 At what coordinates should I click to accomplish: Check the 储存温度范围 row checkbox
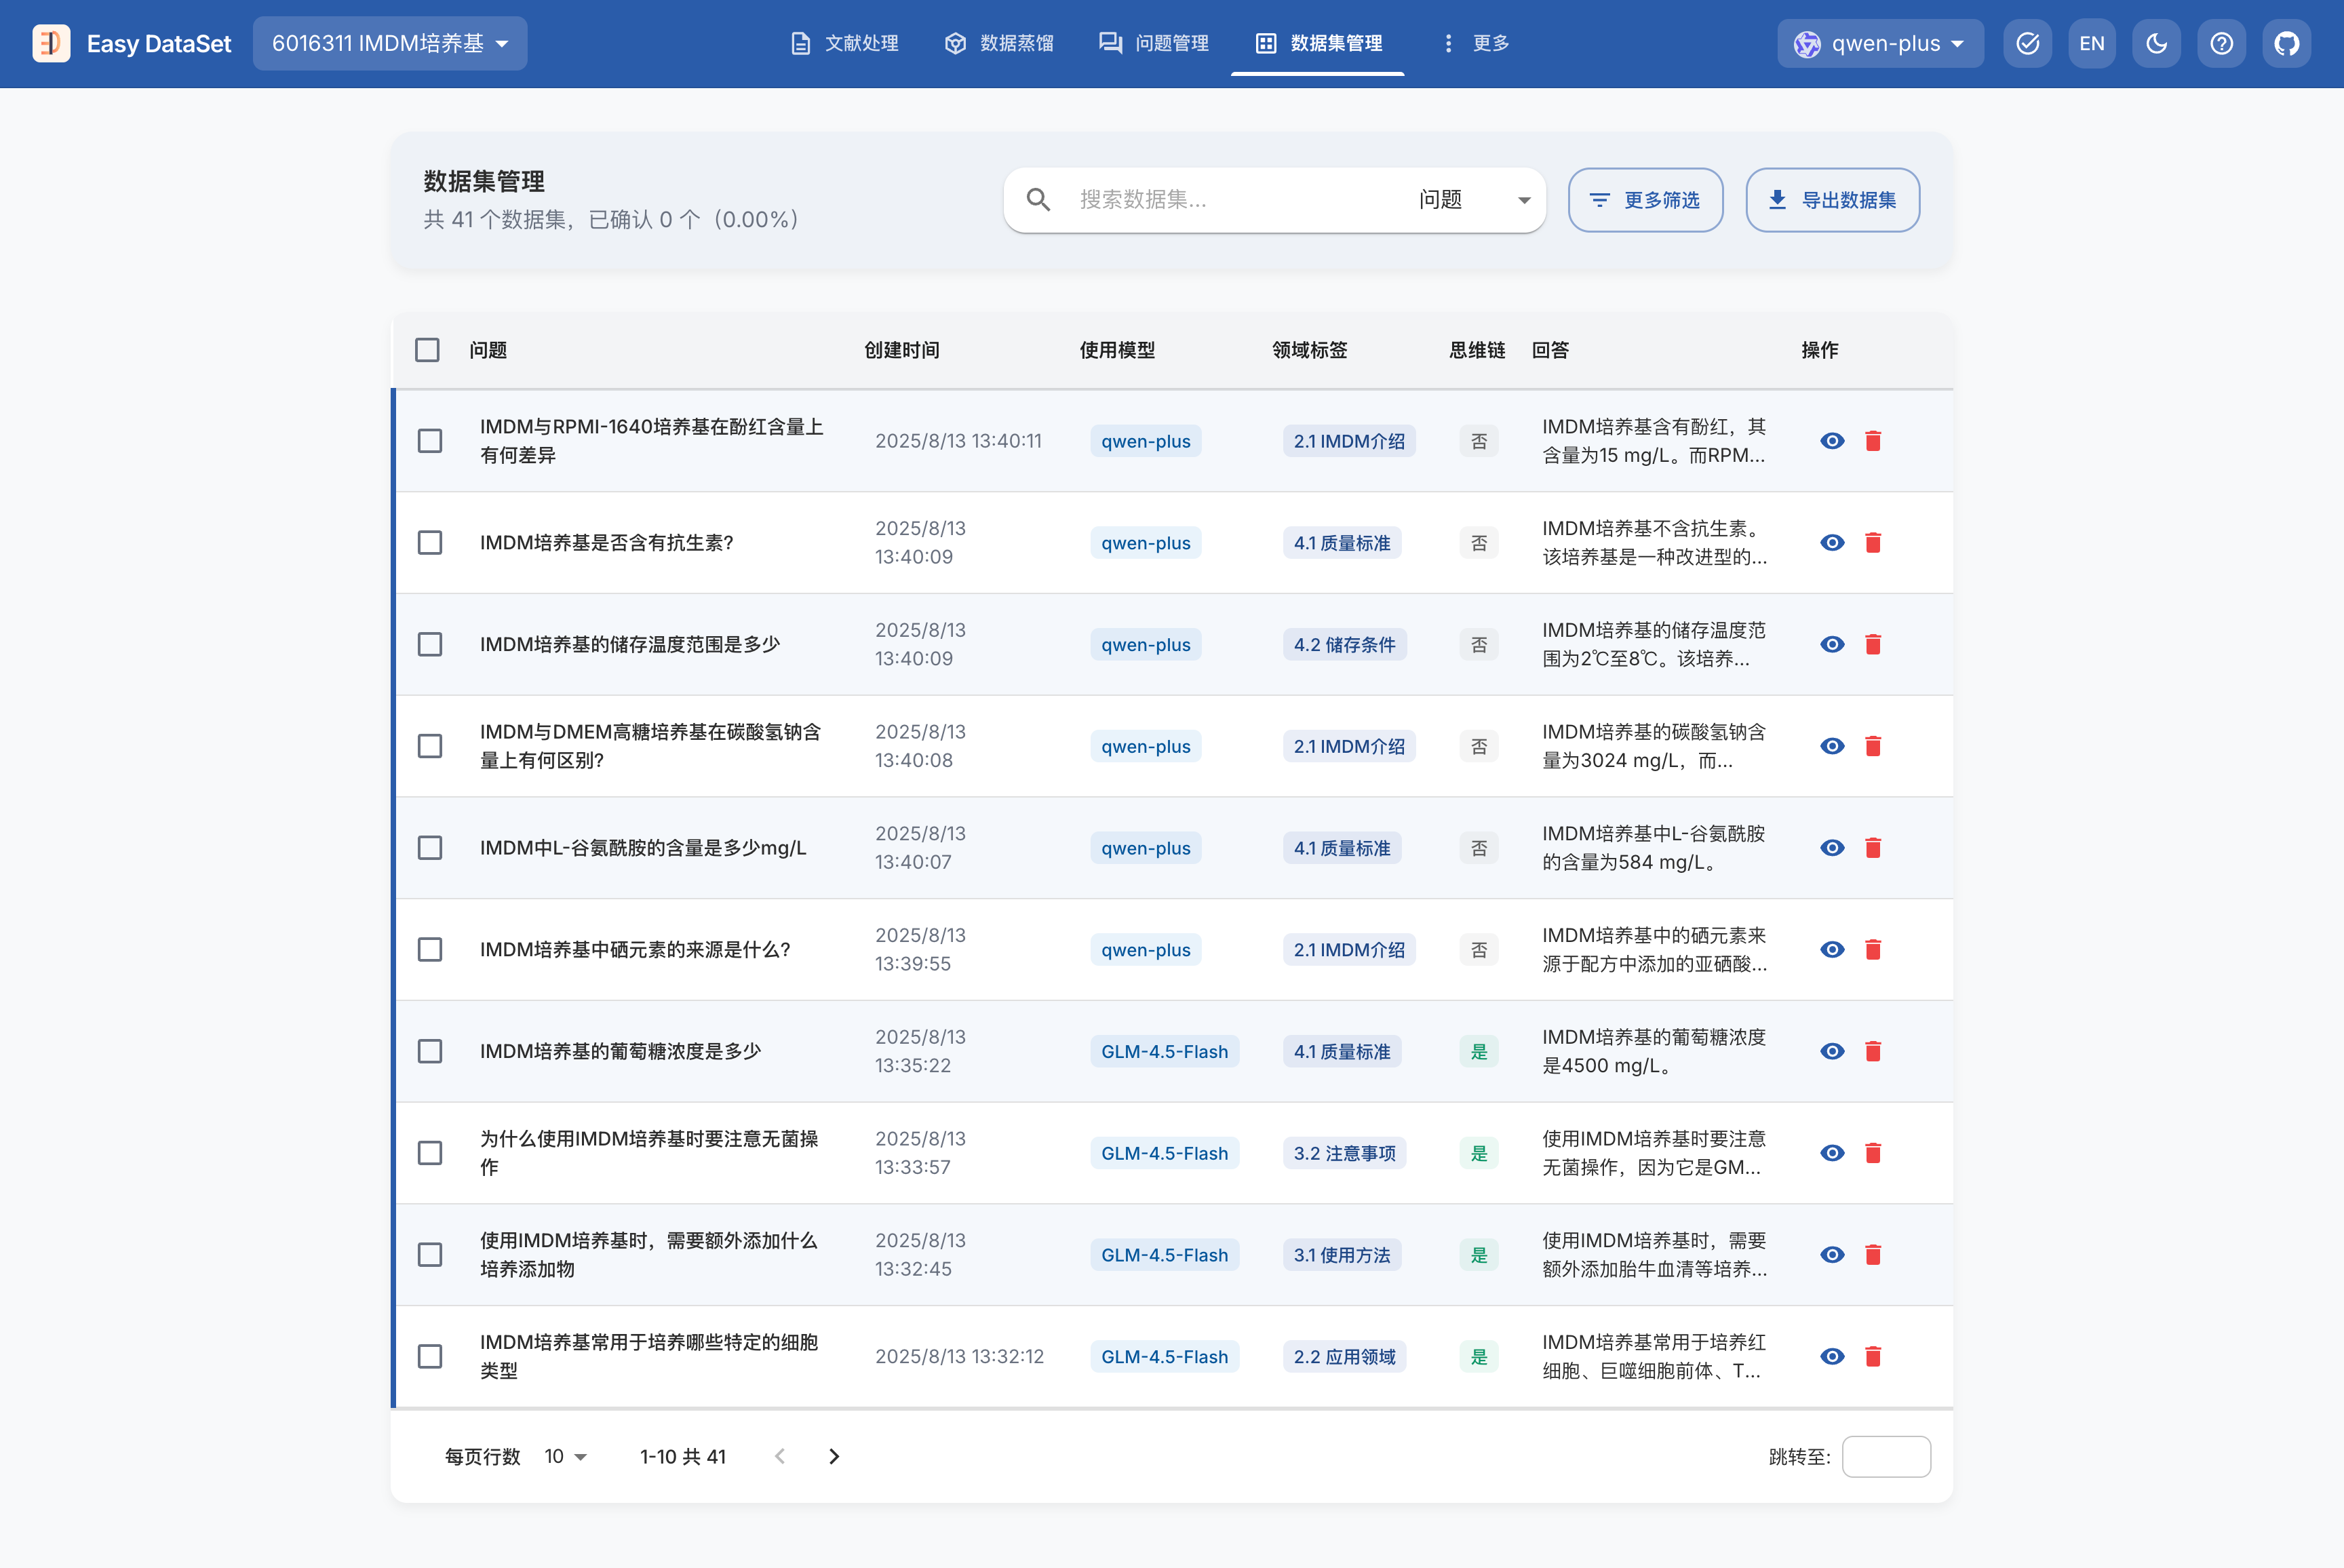coord(430,644)
